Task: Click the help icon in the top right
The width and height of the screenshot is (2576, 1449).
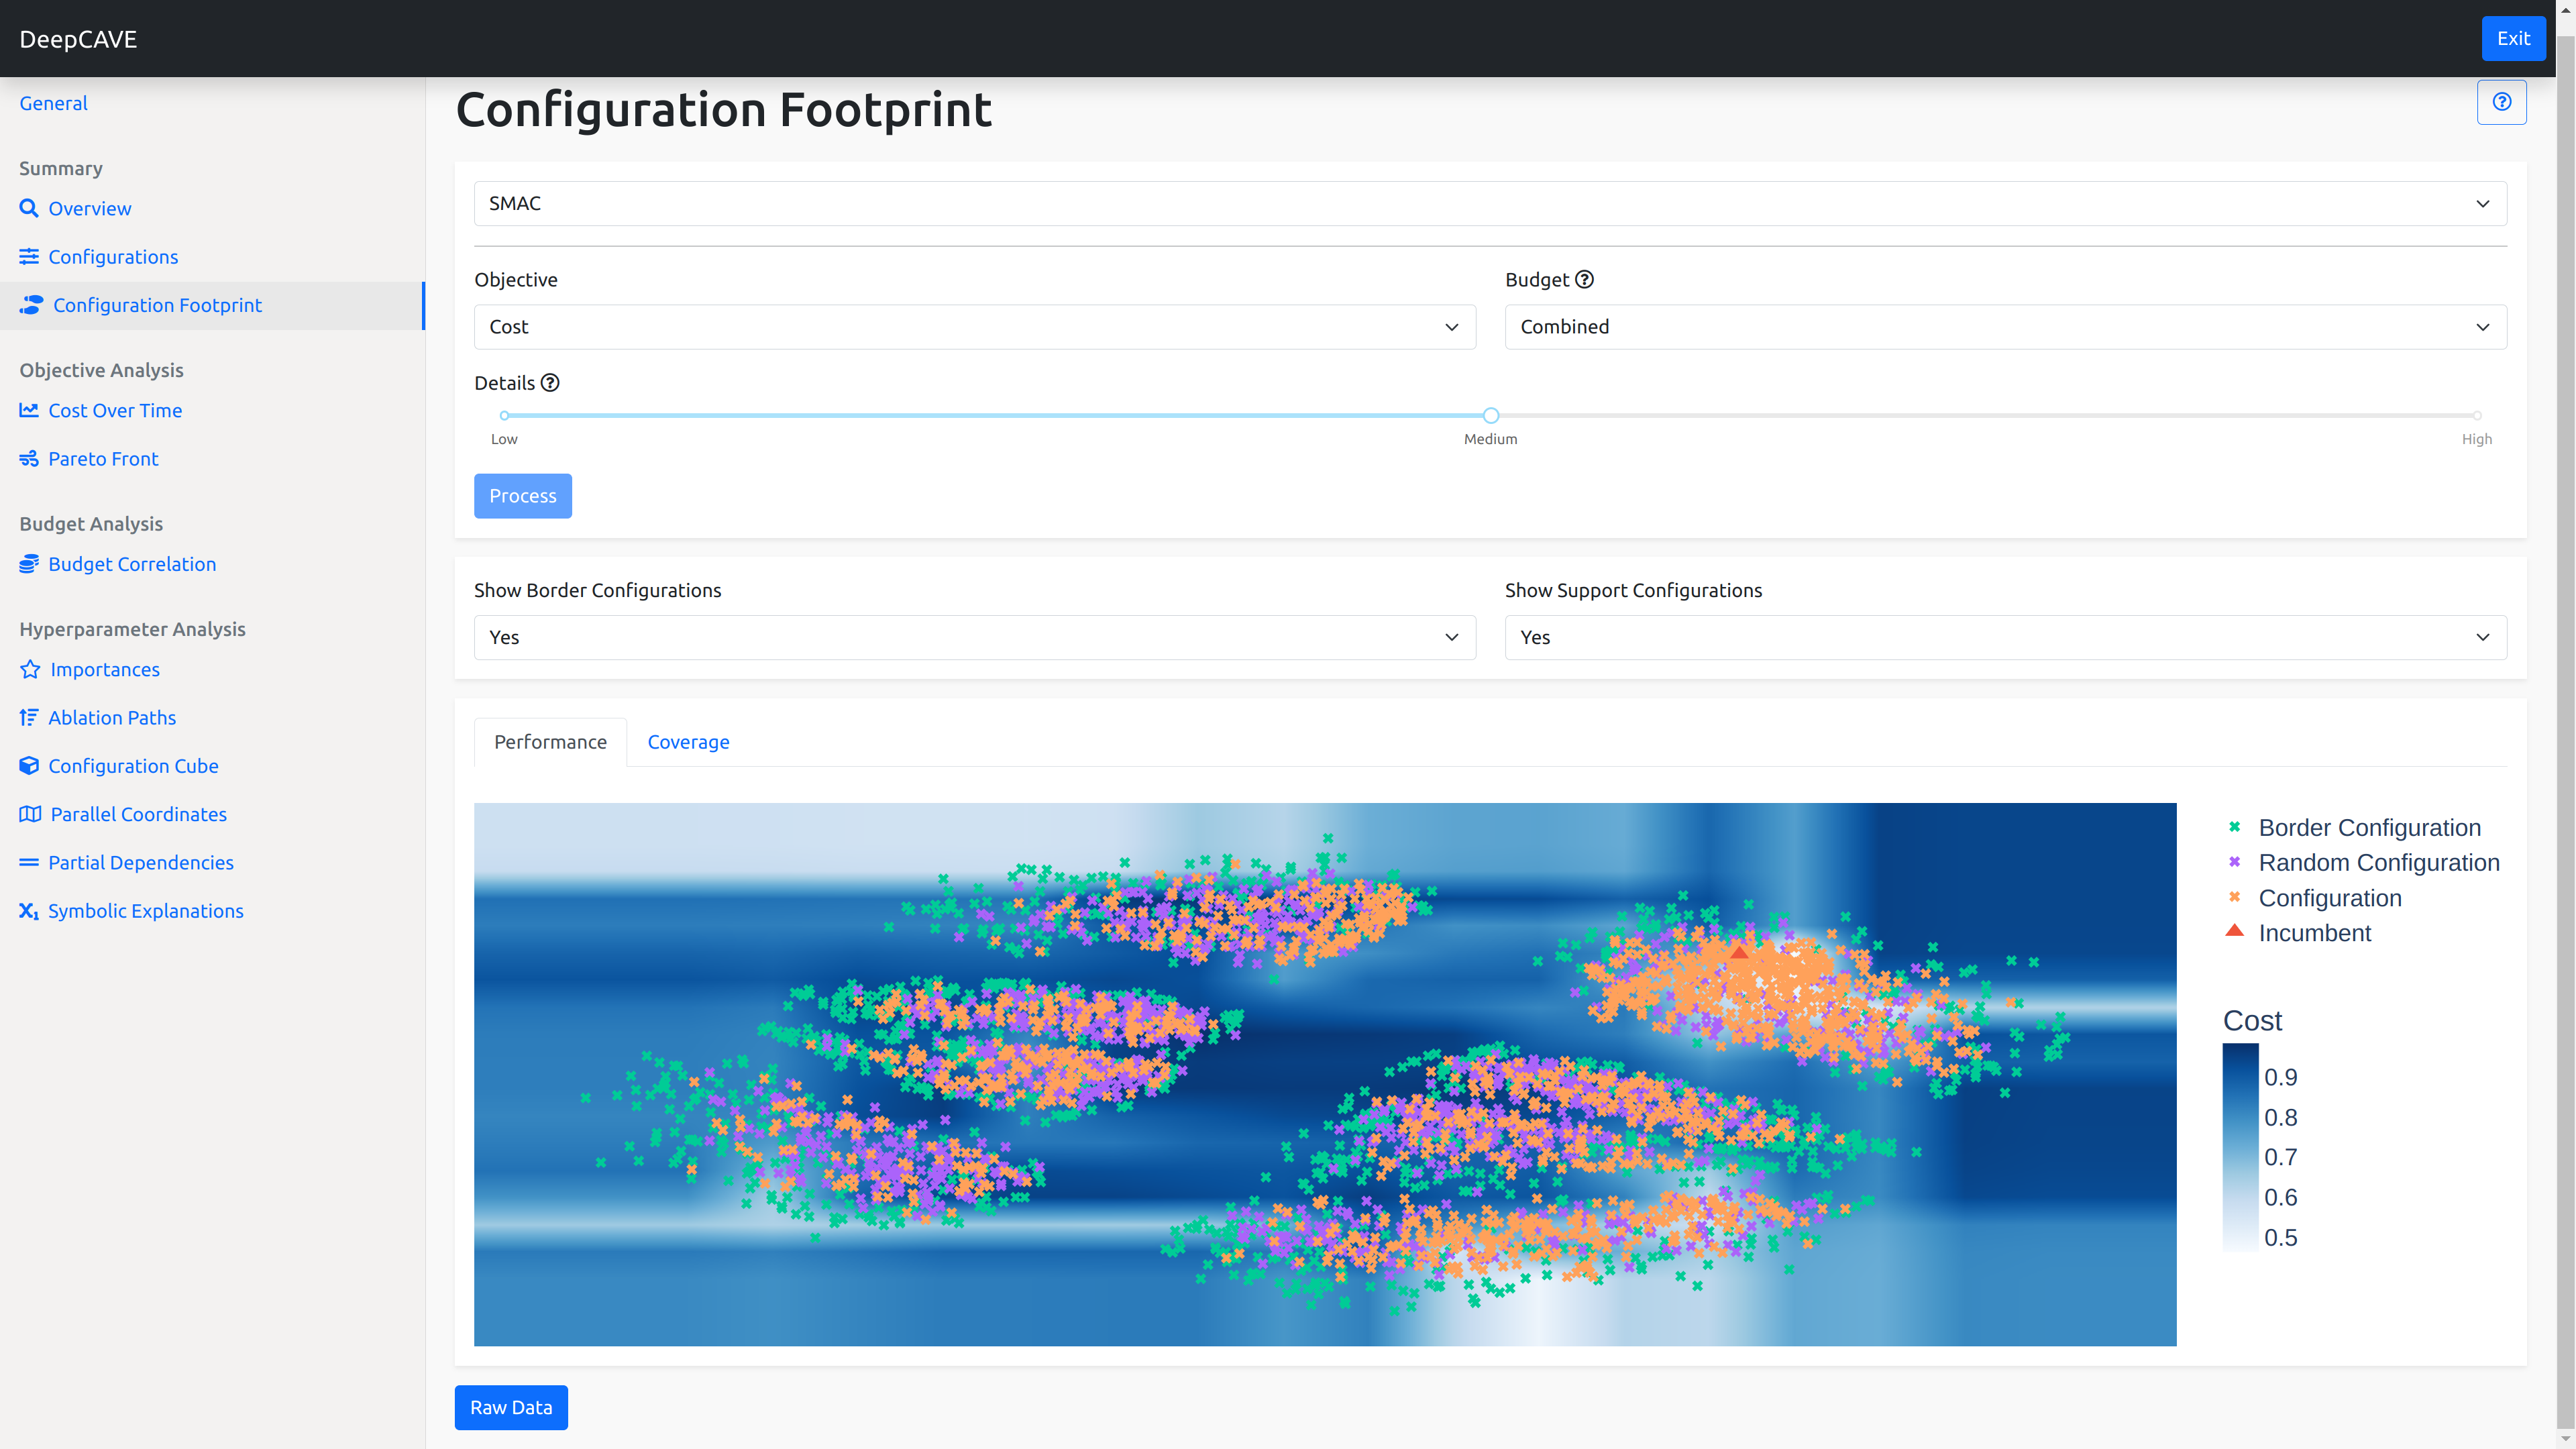Action: click(2502, 101)
